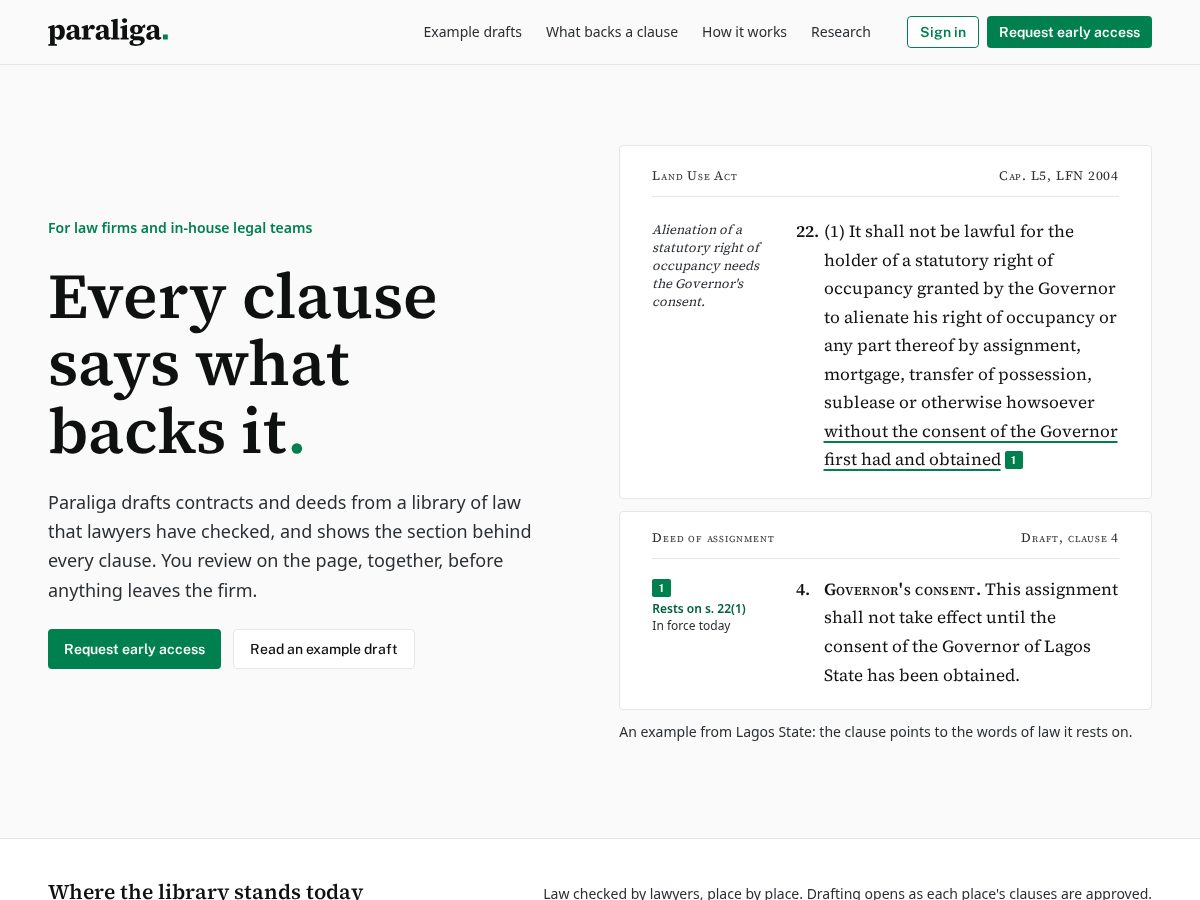Click the underlined text 'without the consent of the Governor'

[x=970, y=431]
